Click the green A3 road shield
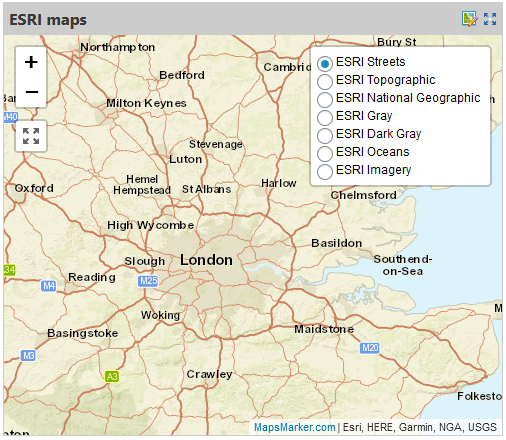 (112, 377)
